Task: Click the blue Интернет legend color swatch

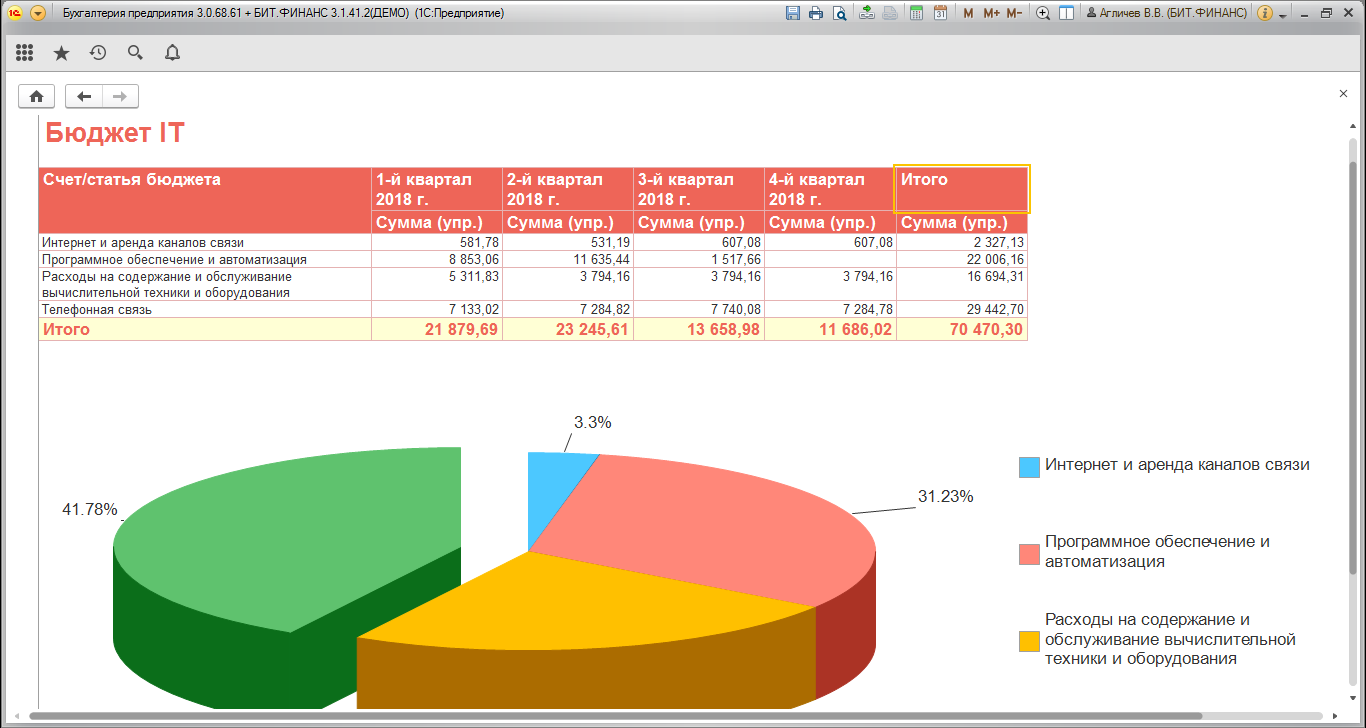Action: [x=1029, y=467]
